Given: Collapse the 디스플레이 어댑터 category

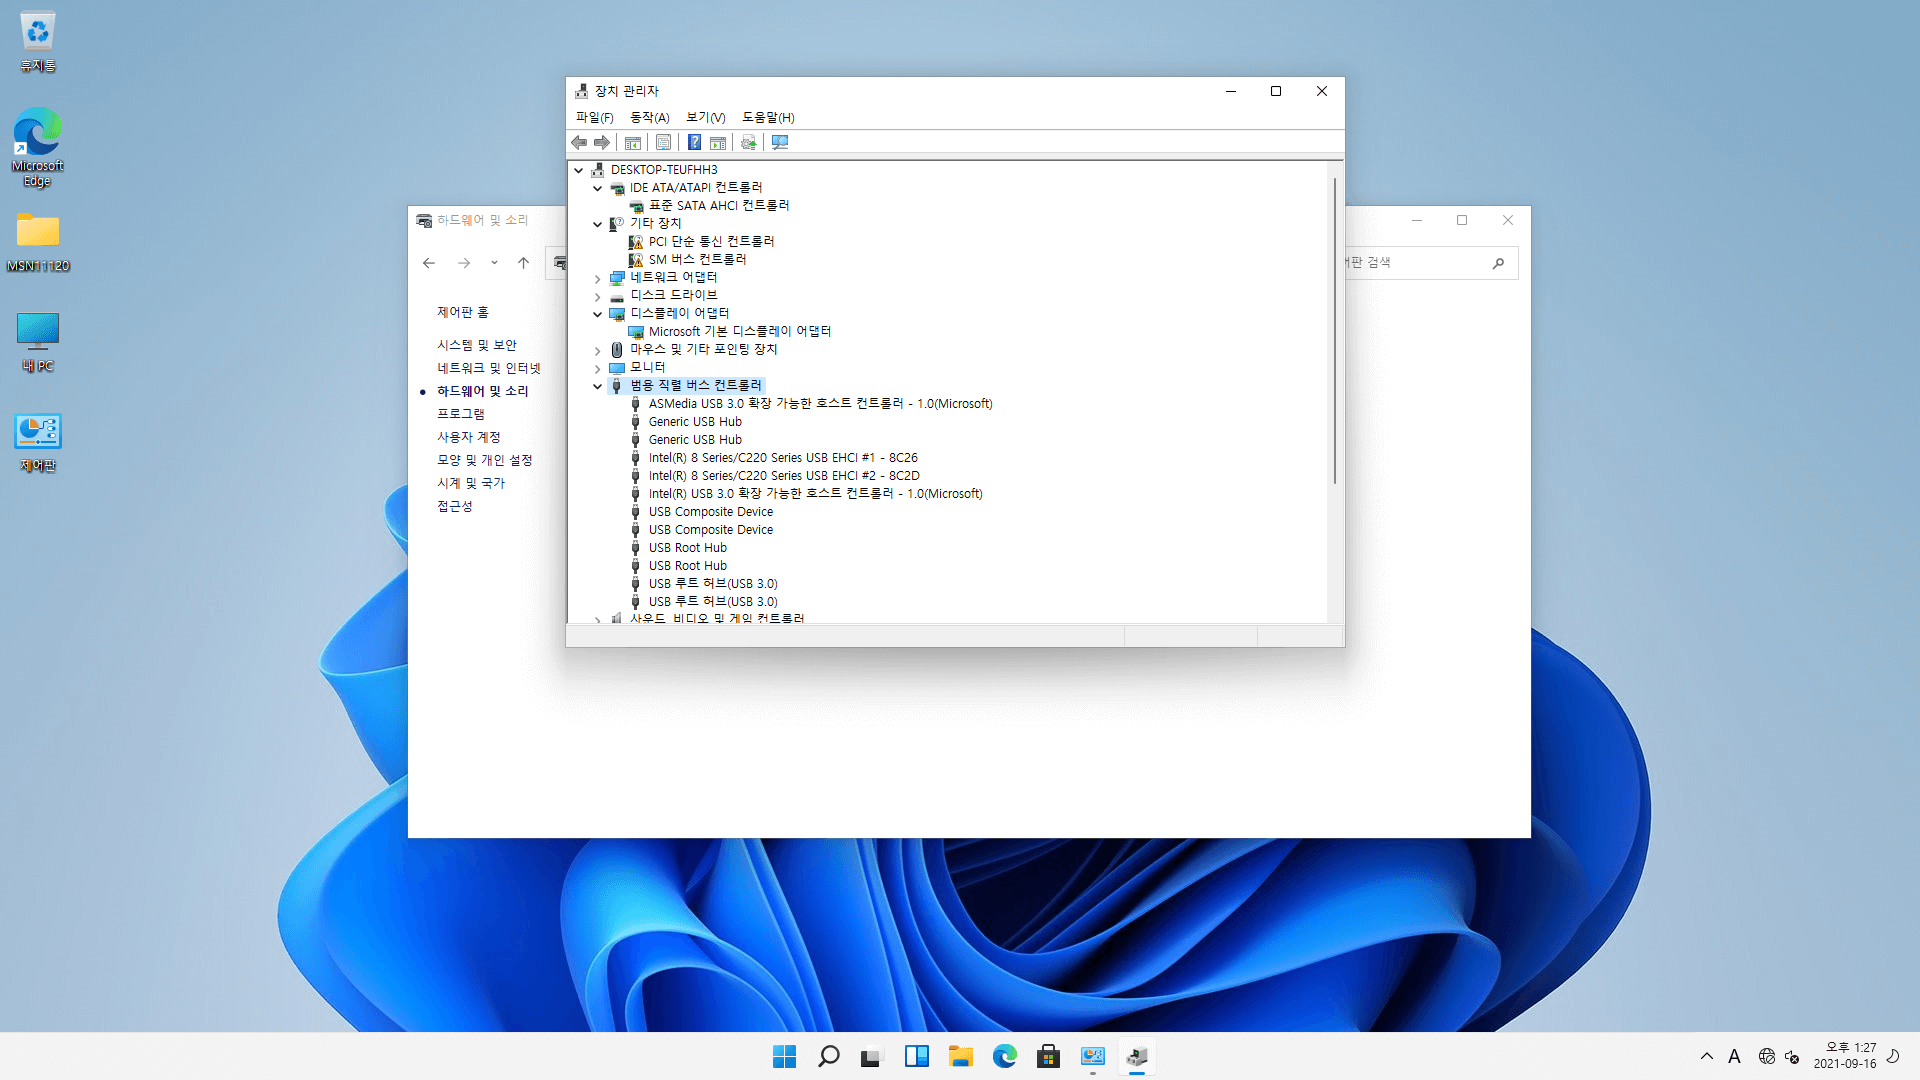Looking at the screenshot, I should point(598,314).
